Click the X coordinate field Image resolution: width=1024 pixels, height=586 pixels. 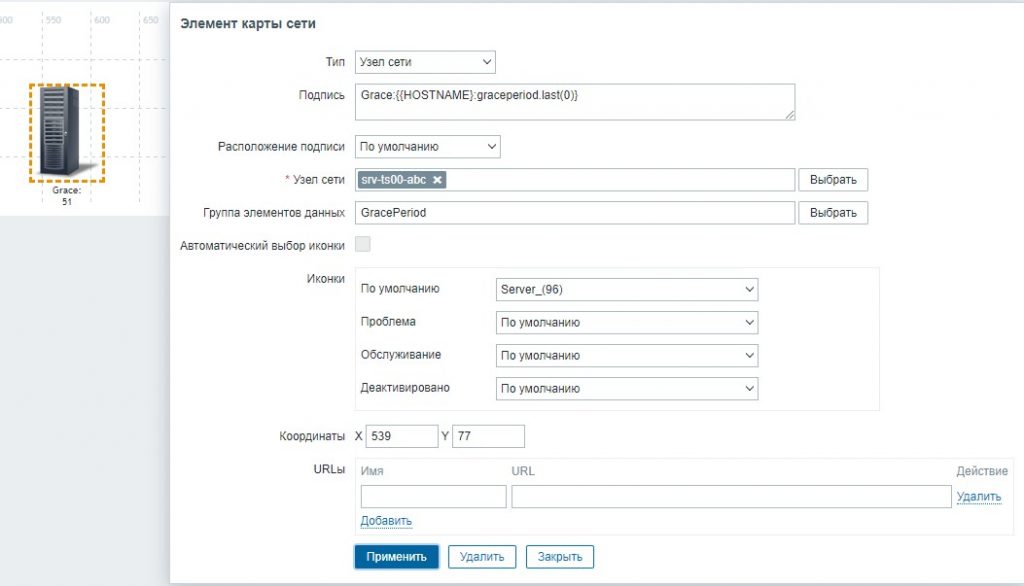[402, 437]
